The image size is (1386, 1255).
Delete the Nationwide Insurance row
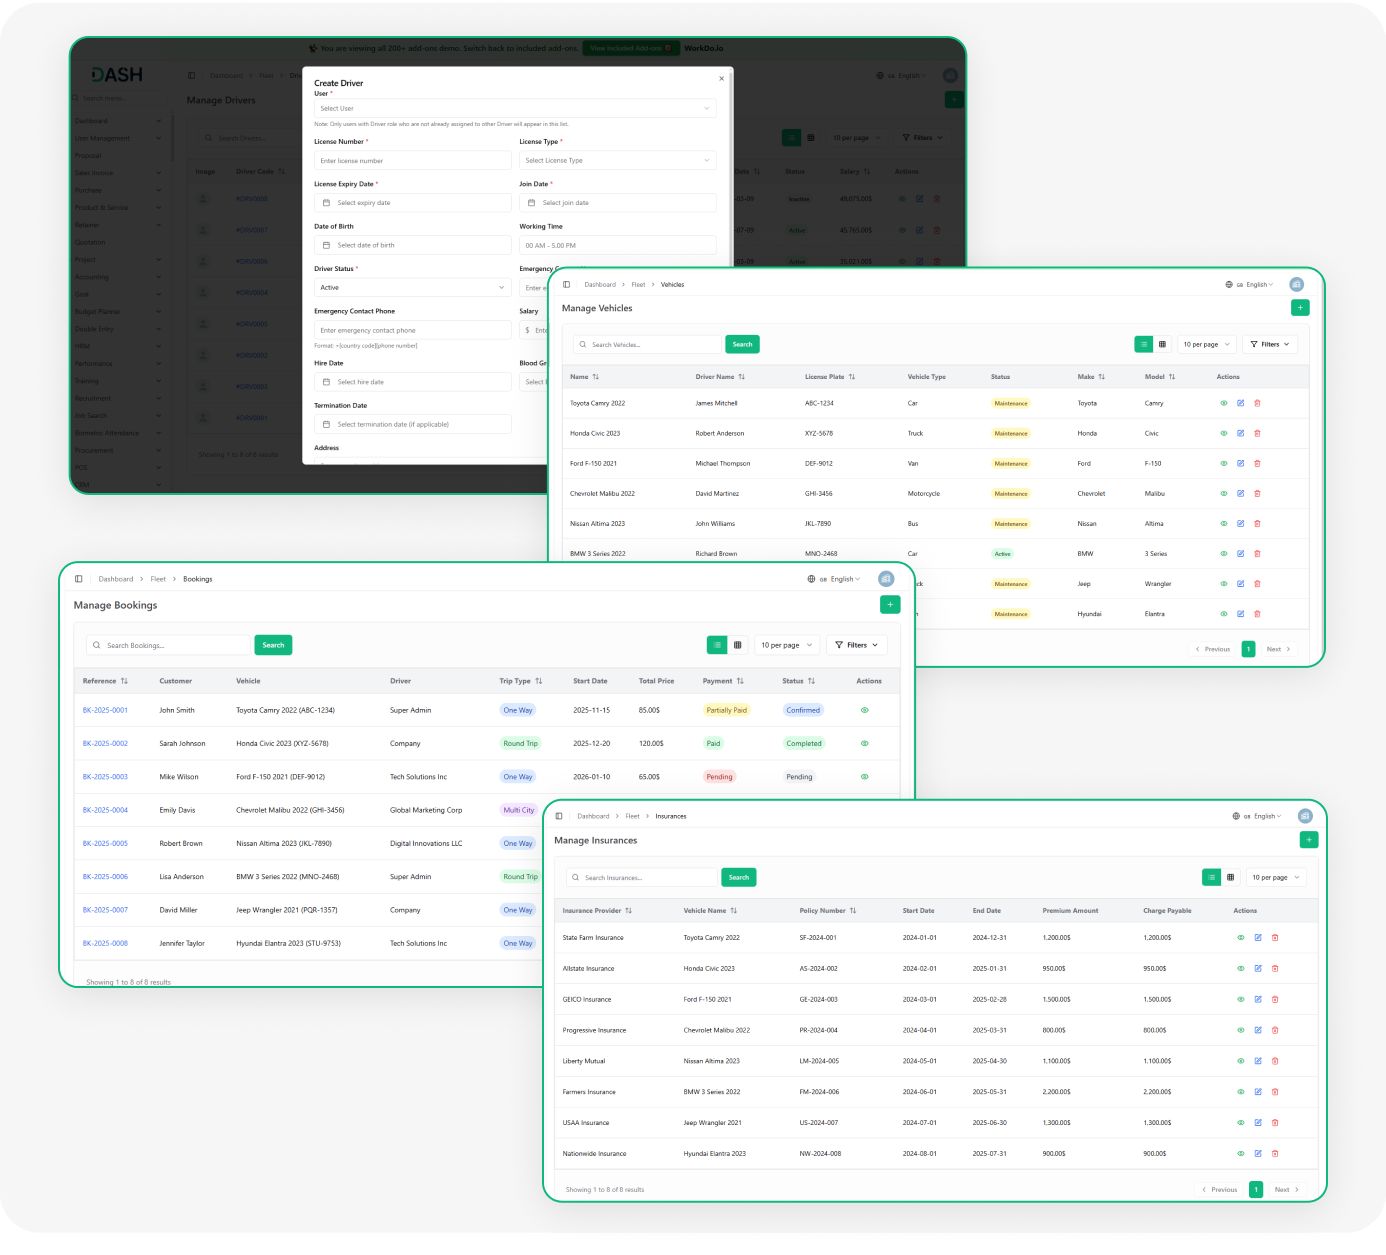[x=1275, y=1154]
